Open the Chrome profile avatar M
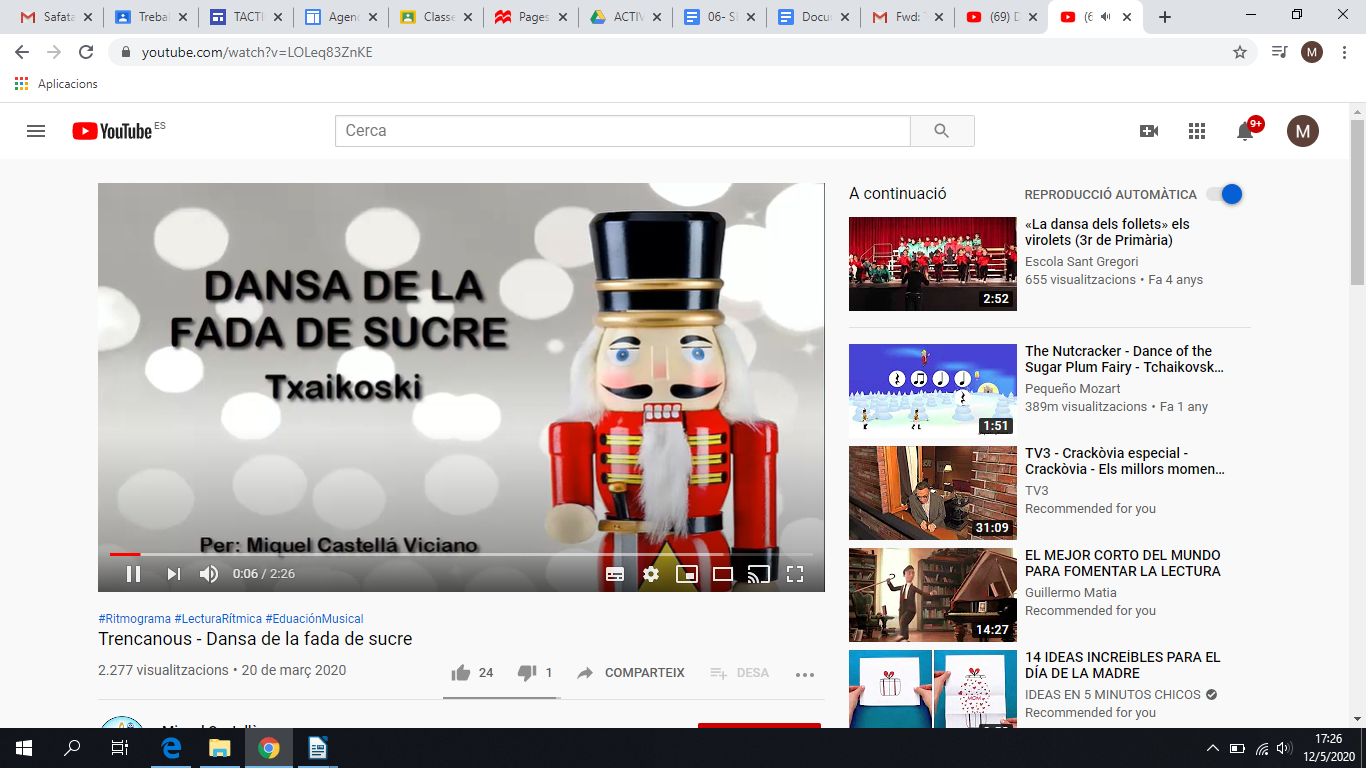 click(x=1312, y=52)
